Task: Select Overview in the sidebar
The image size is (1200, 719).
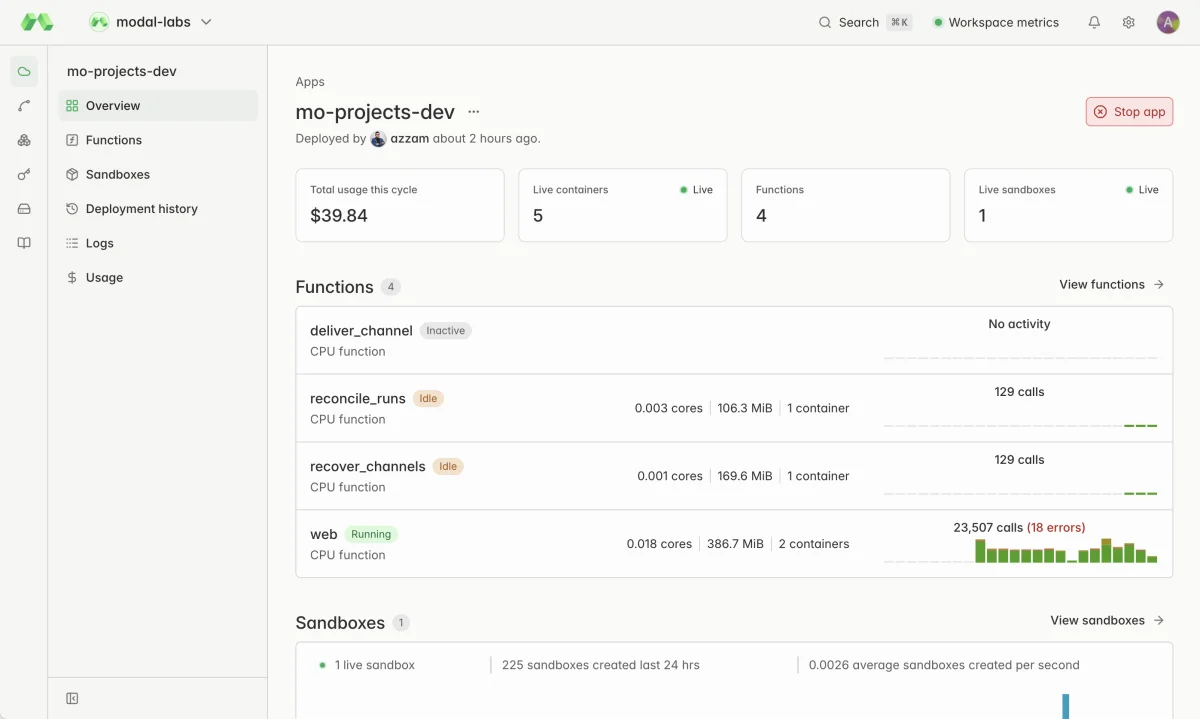Action: tap(158, 106)
